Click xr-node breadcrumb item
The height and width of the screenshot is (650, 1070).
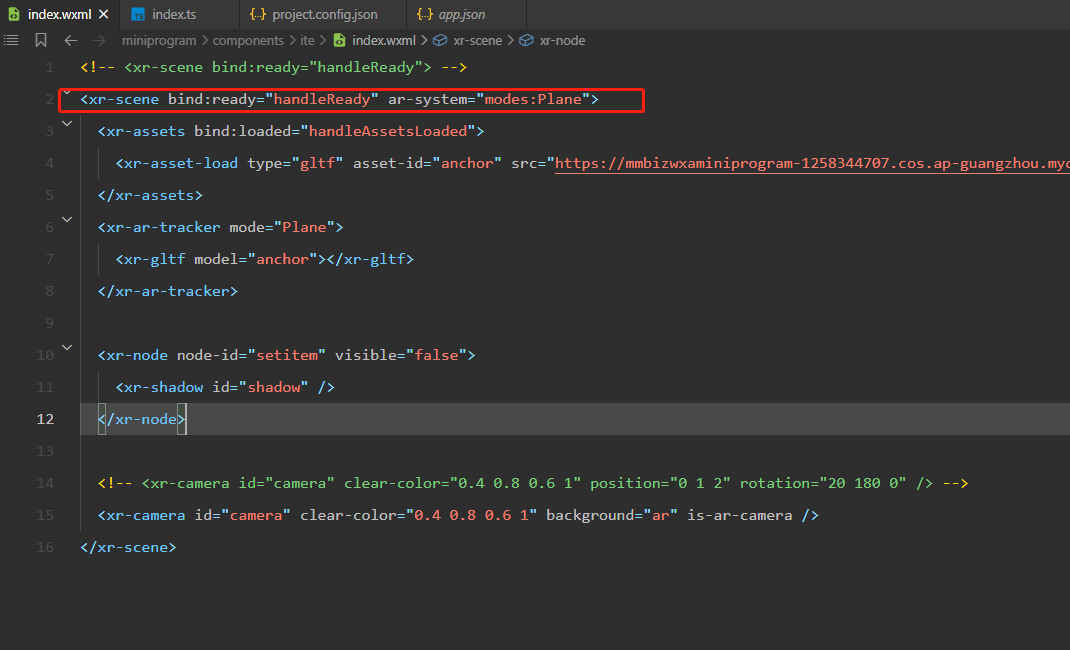(x=562, y=40)
